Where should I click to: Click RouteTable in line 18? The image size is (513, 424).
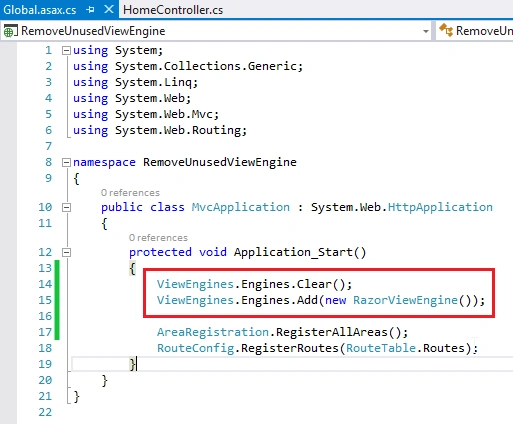381,348
